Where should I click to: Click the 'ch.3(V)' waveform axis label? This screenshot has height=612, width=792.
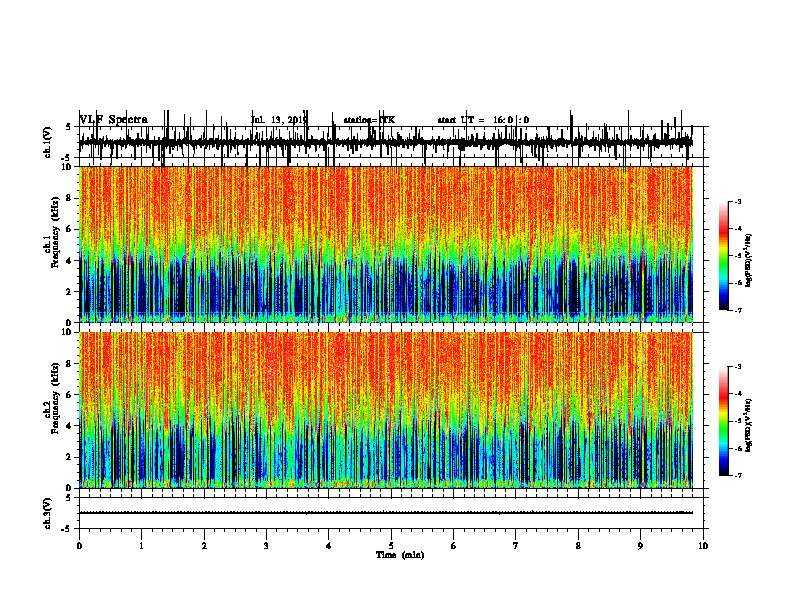(x=48, y=513)
